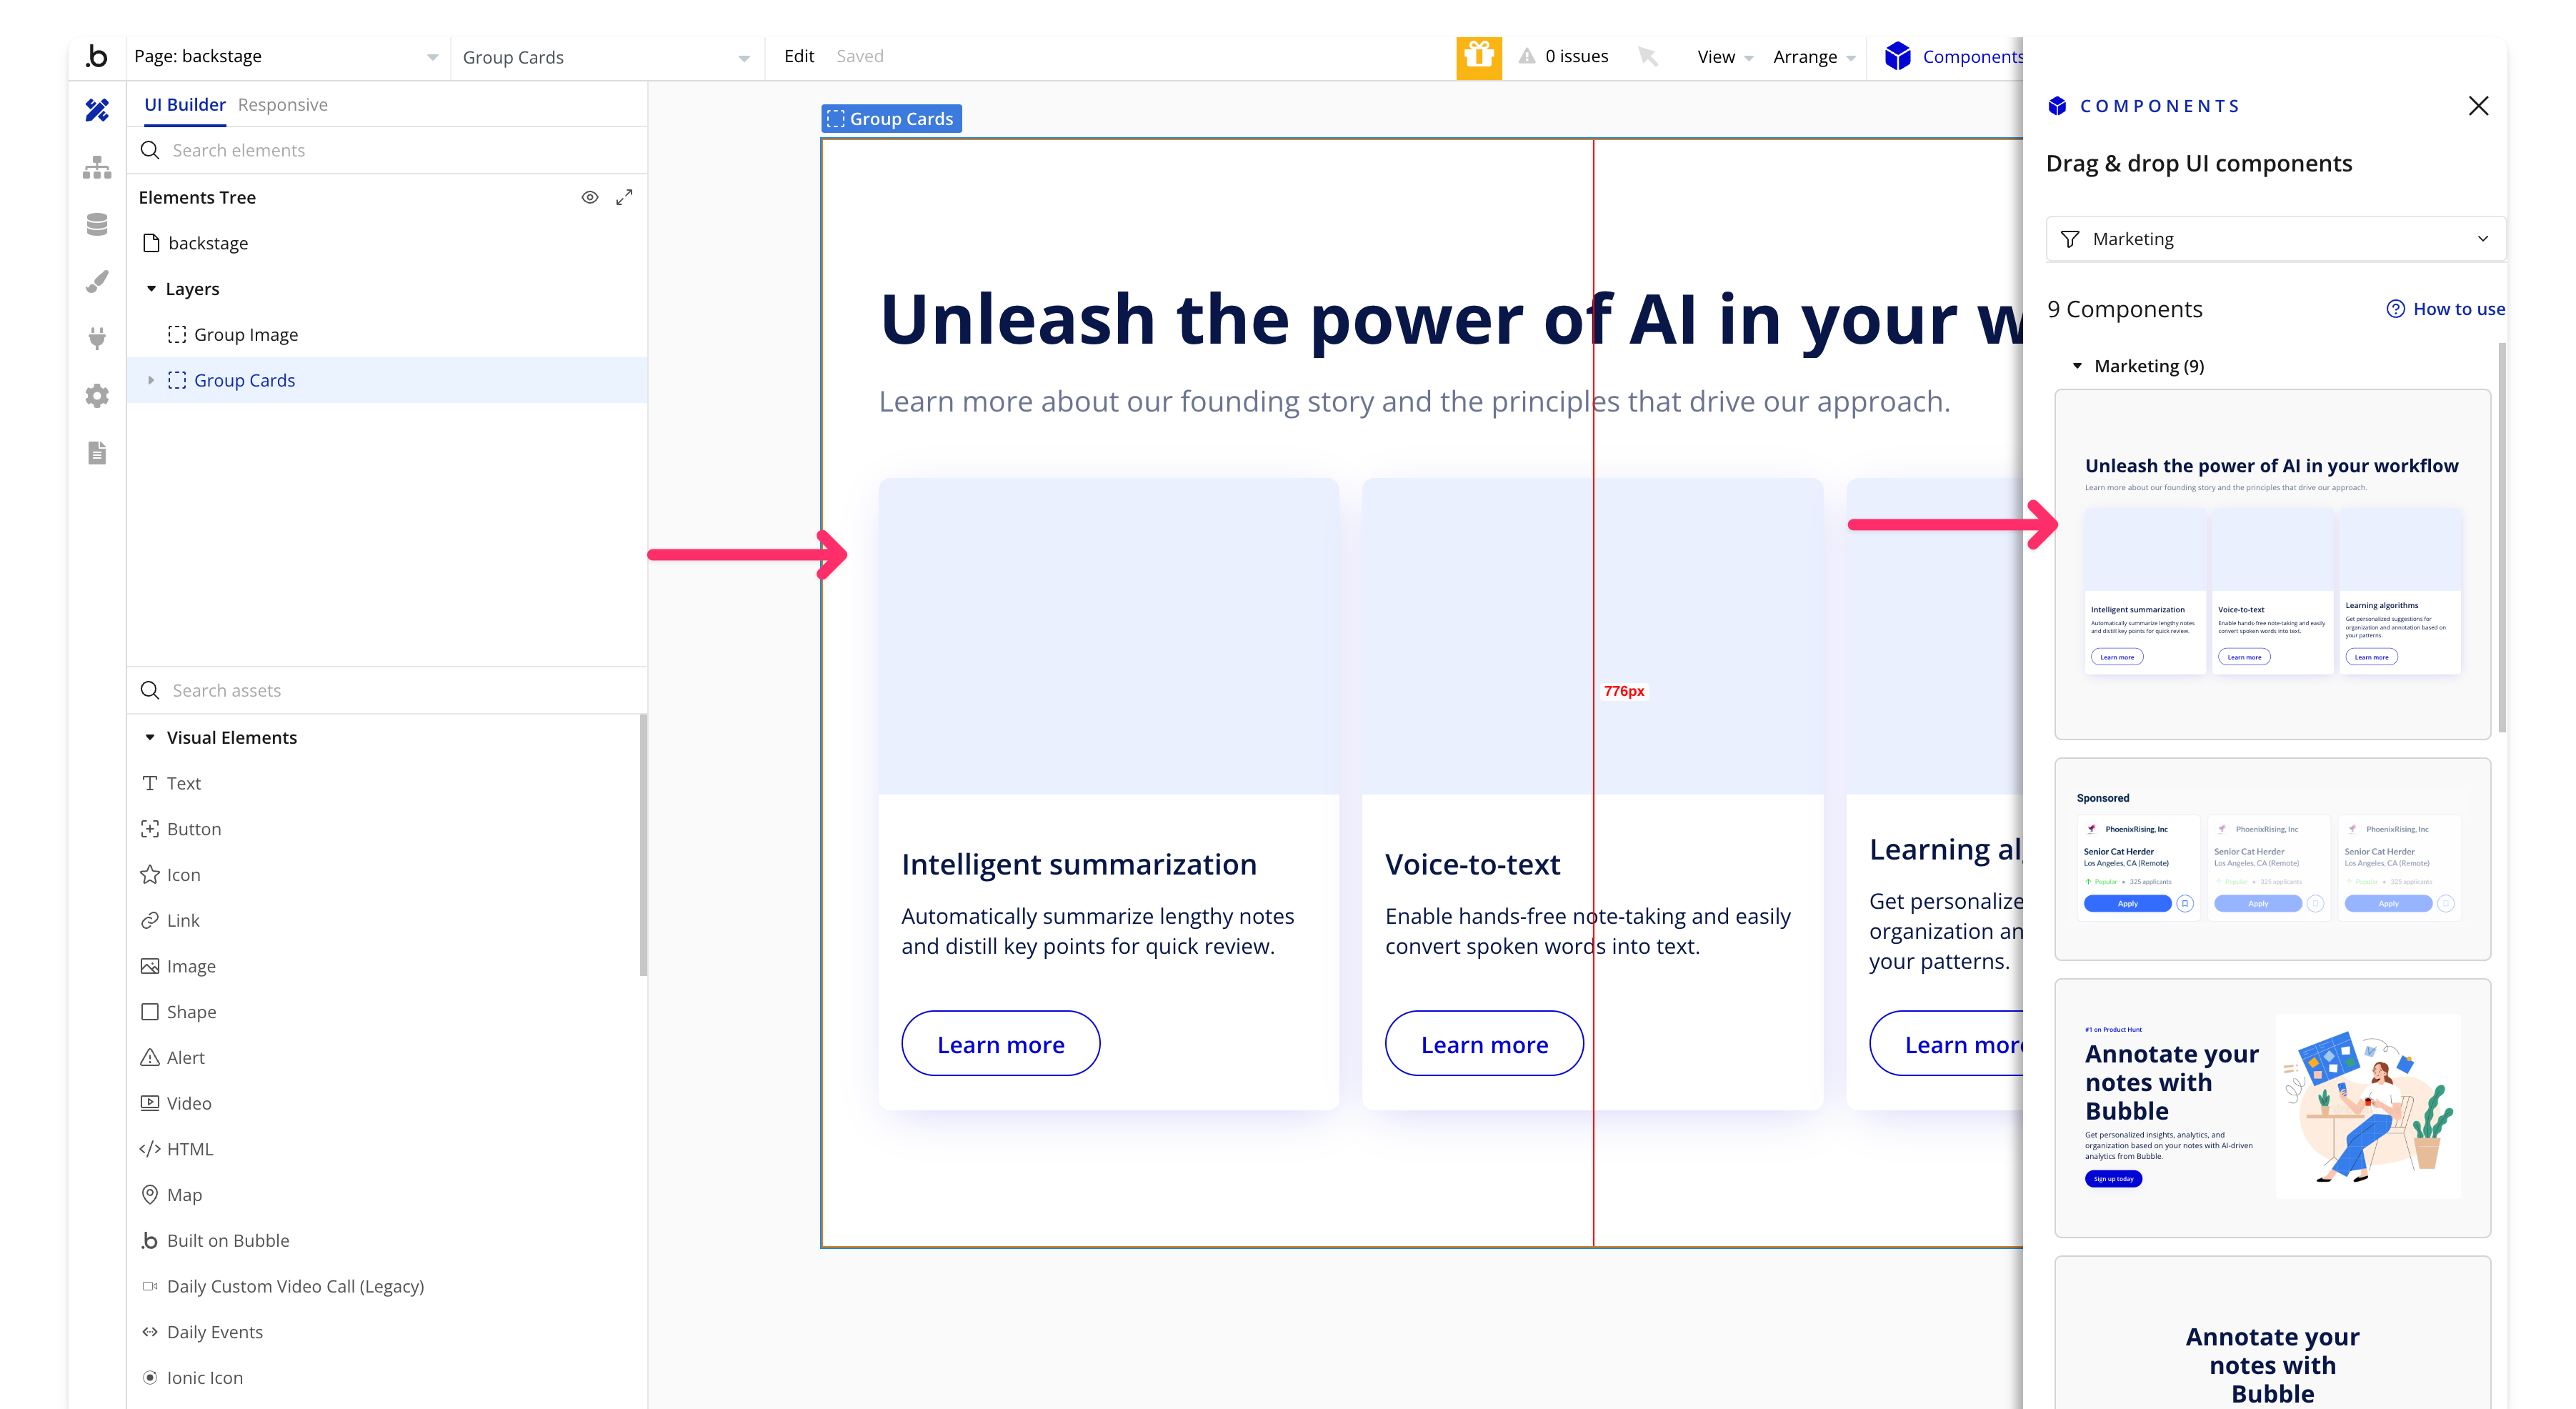2576x1409 pixels.
Task: Expand Group Cards in elements tree
Action: pos(151,380)
